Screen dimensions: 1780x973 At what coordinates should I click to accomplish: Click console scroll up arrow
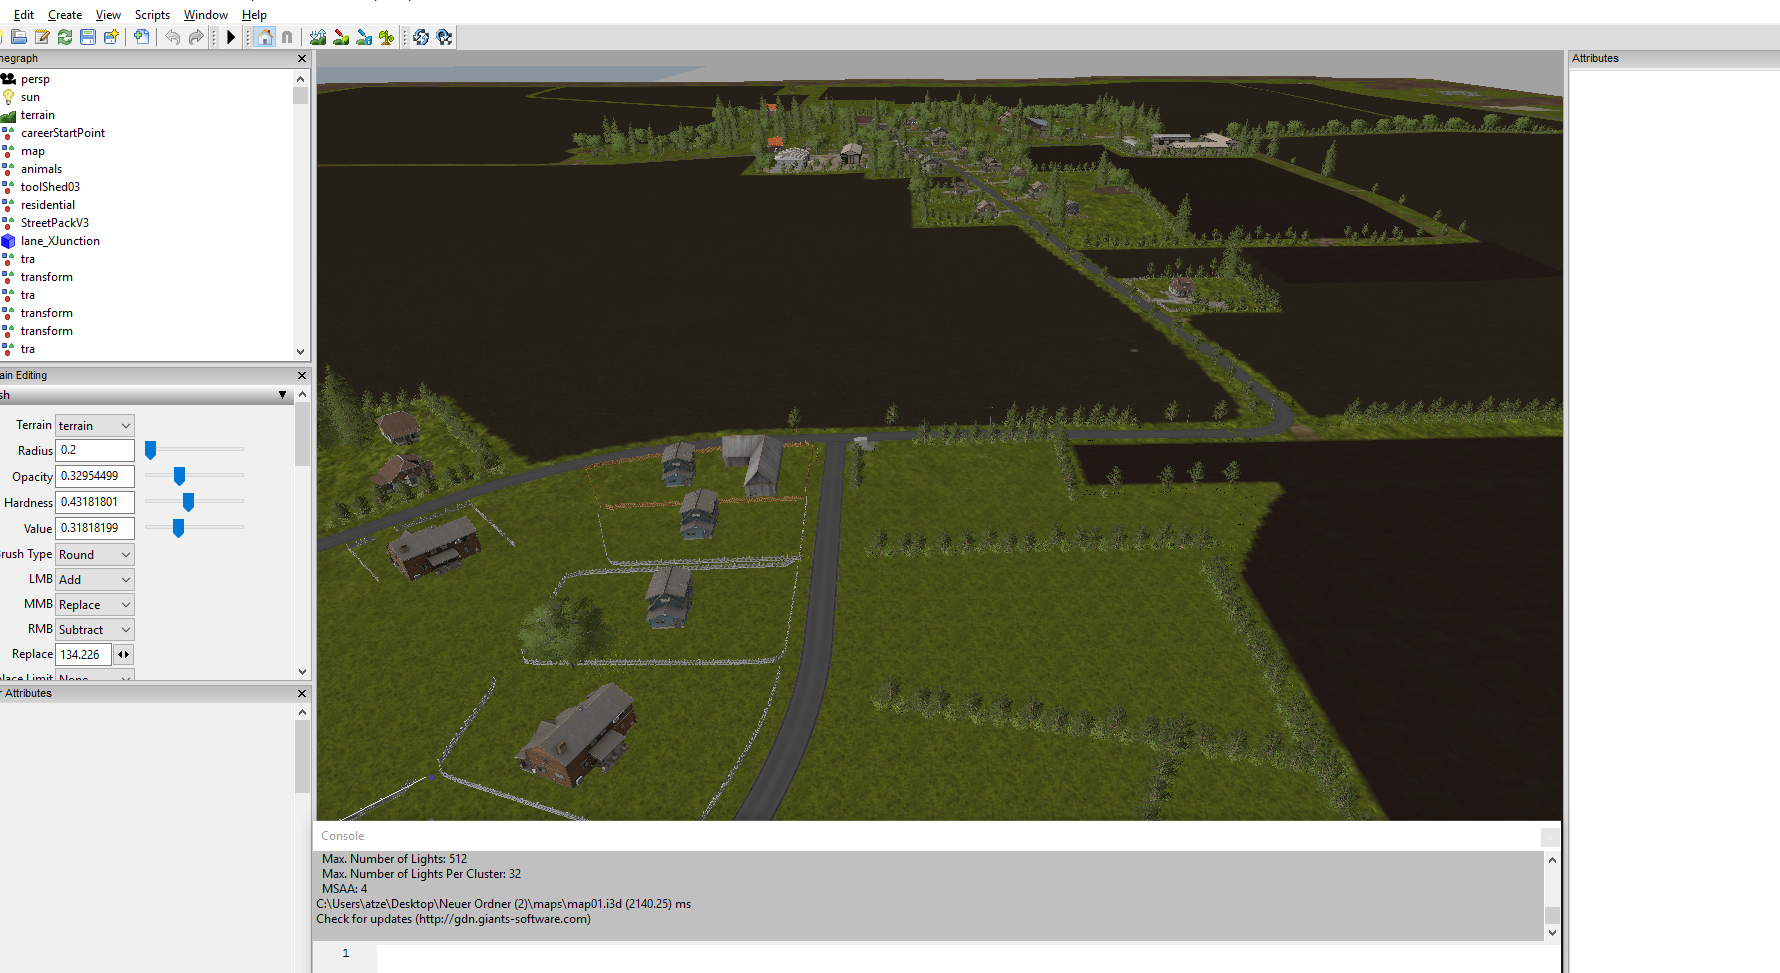(x=1552, y=860)
